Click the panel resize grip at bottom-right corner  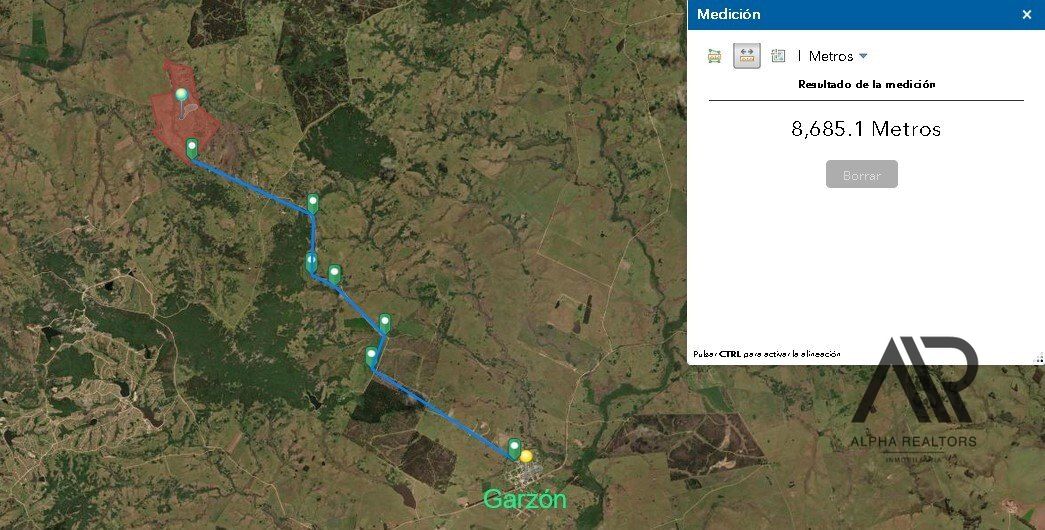1038,359
